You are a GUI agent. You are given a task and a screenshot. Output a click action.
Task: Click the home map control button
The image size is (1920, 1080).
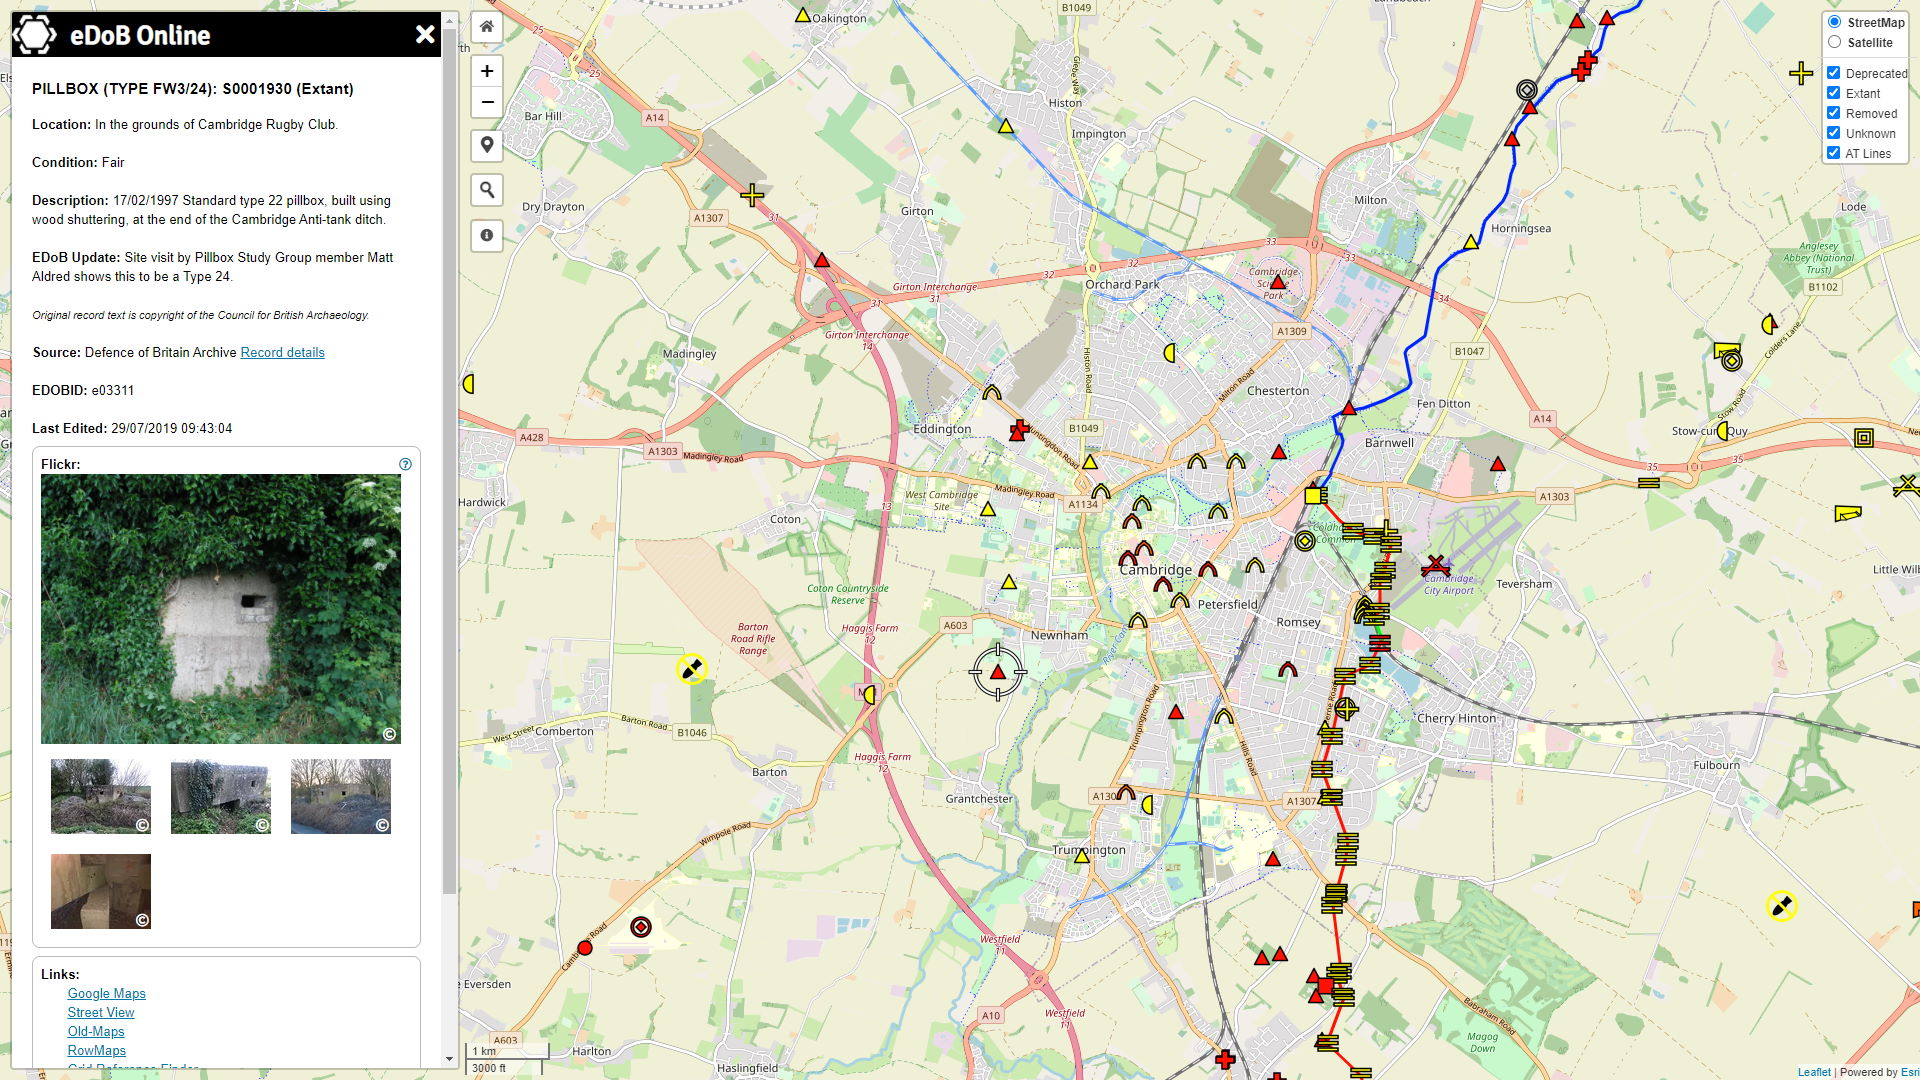(x=487, y=27)
